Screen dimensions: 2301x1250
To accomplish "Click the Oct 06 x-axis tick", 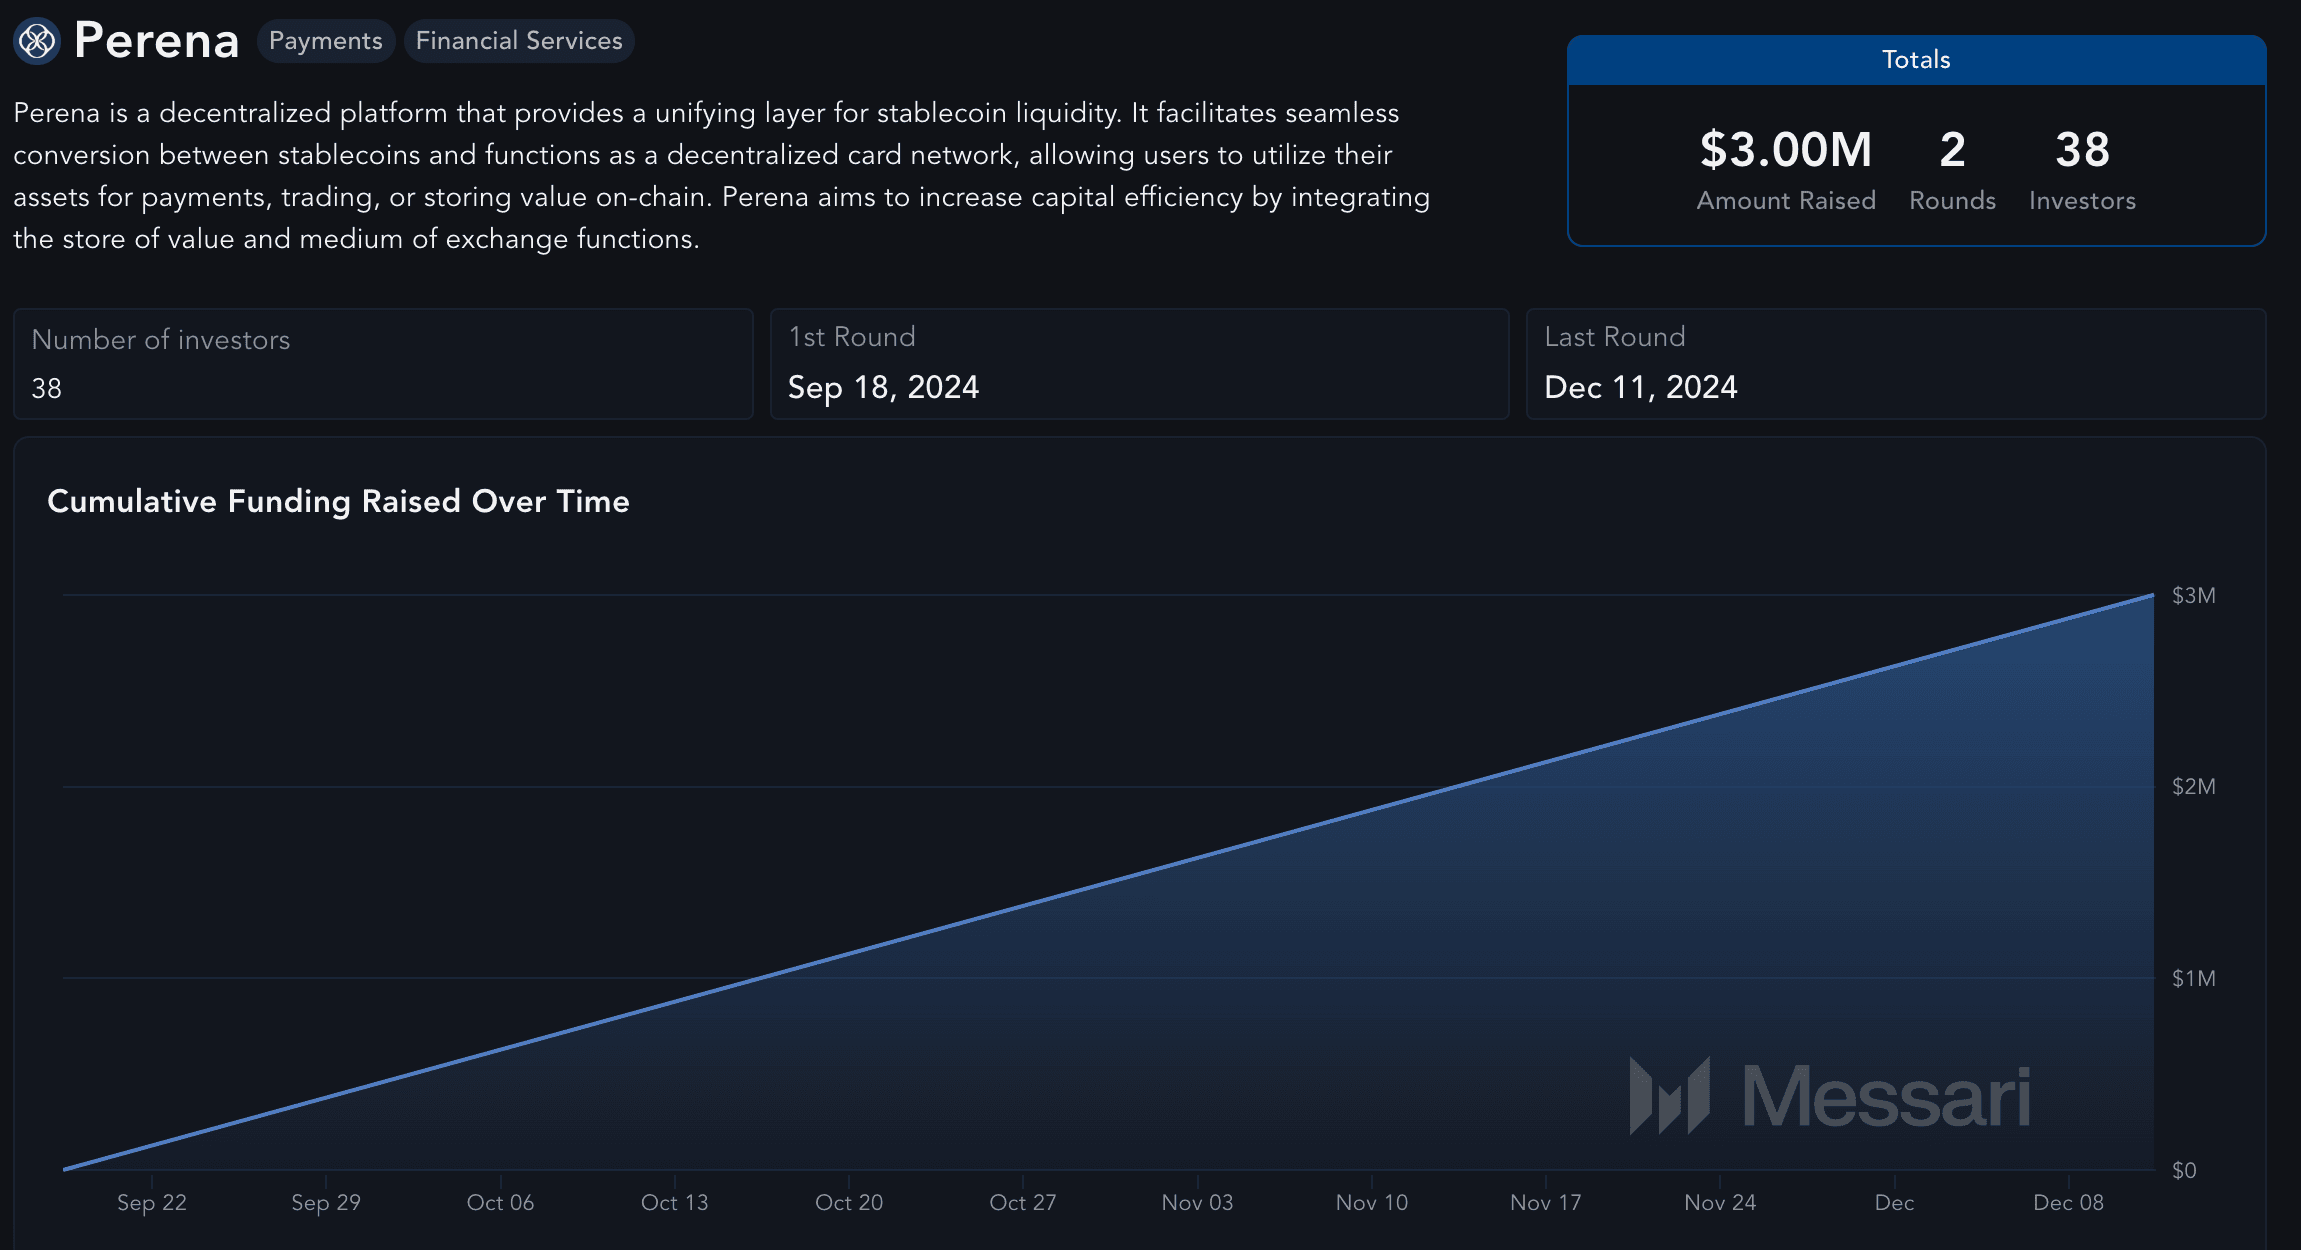I will [500, 1203].
